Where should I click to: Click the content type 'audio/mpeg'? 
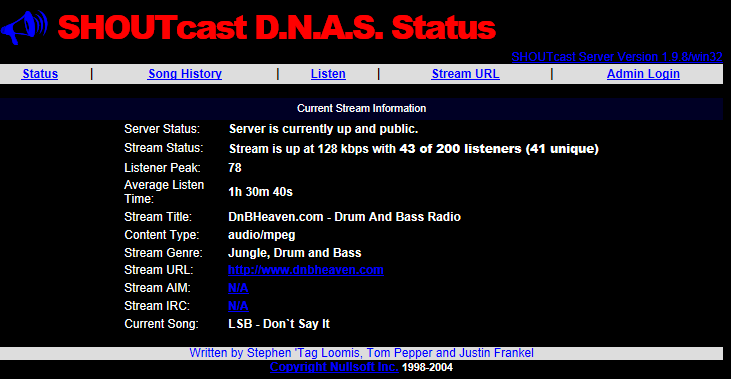coord(262,234)
